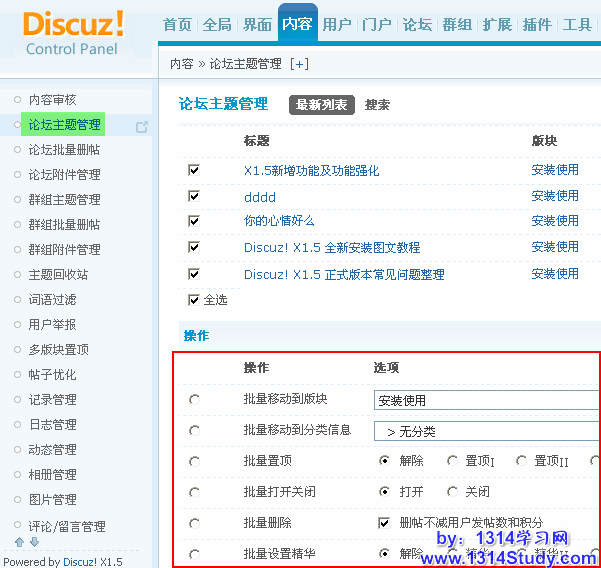Open topic management in new window icon
The height and width of the screenshot is (568, 601).
[x=142, y=127]
